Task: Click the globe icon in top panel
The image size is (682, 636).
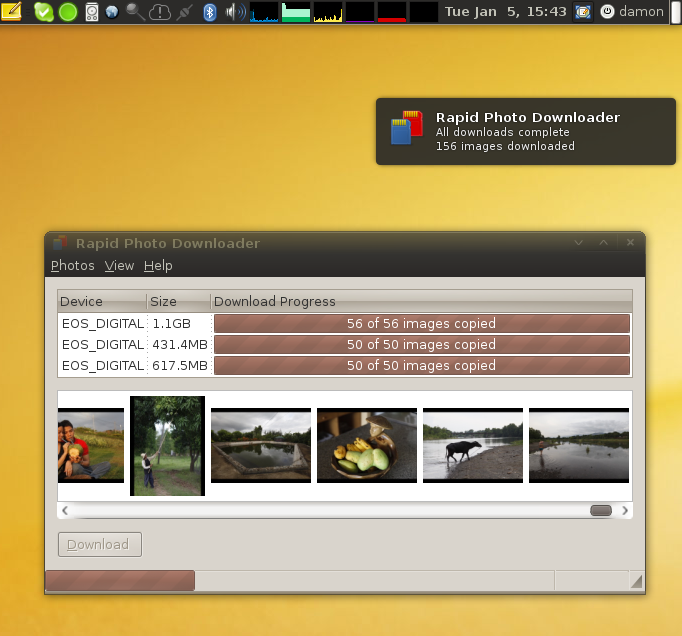Action: pyautogui.click(x=112, y=12)
